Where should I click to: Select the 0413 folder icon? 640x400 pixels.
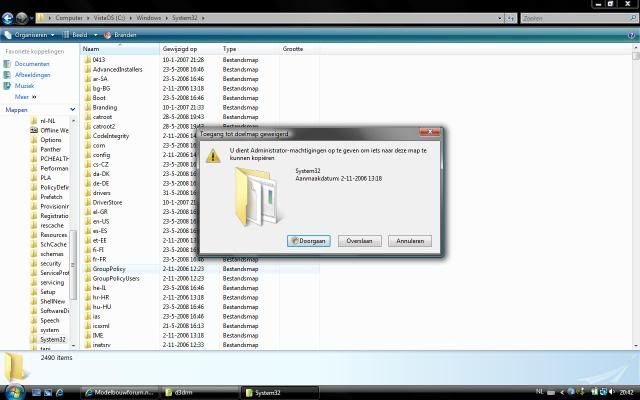[x=87, y=60]
